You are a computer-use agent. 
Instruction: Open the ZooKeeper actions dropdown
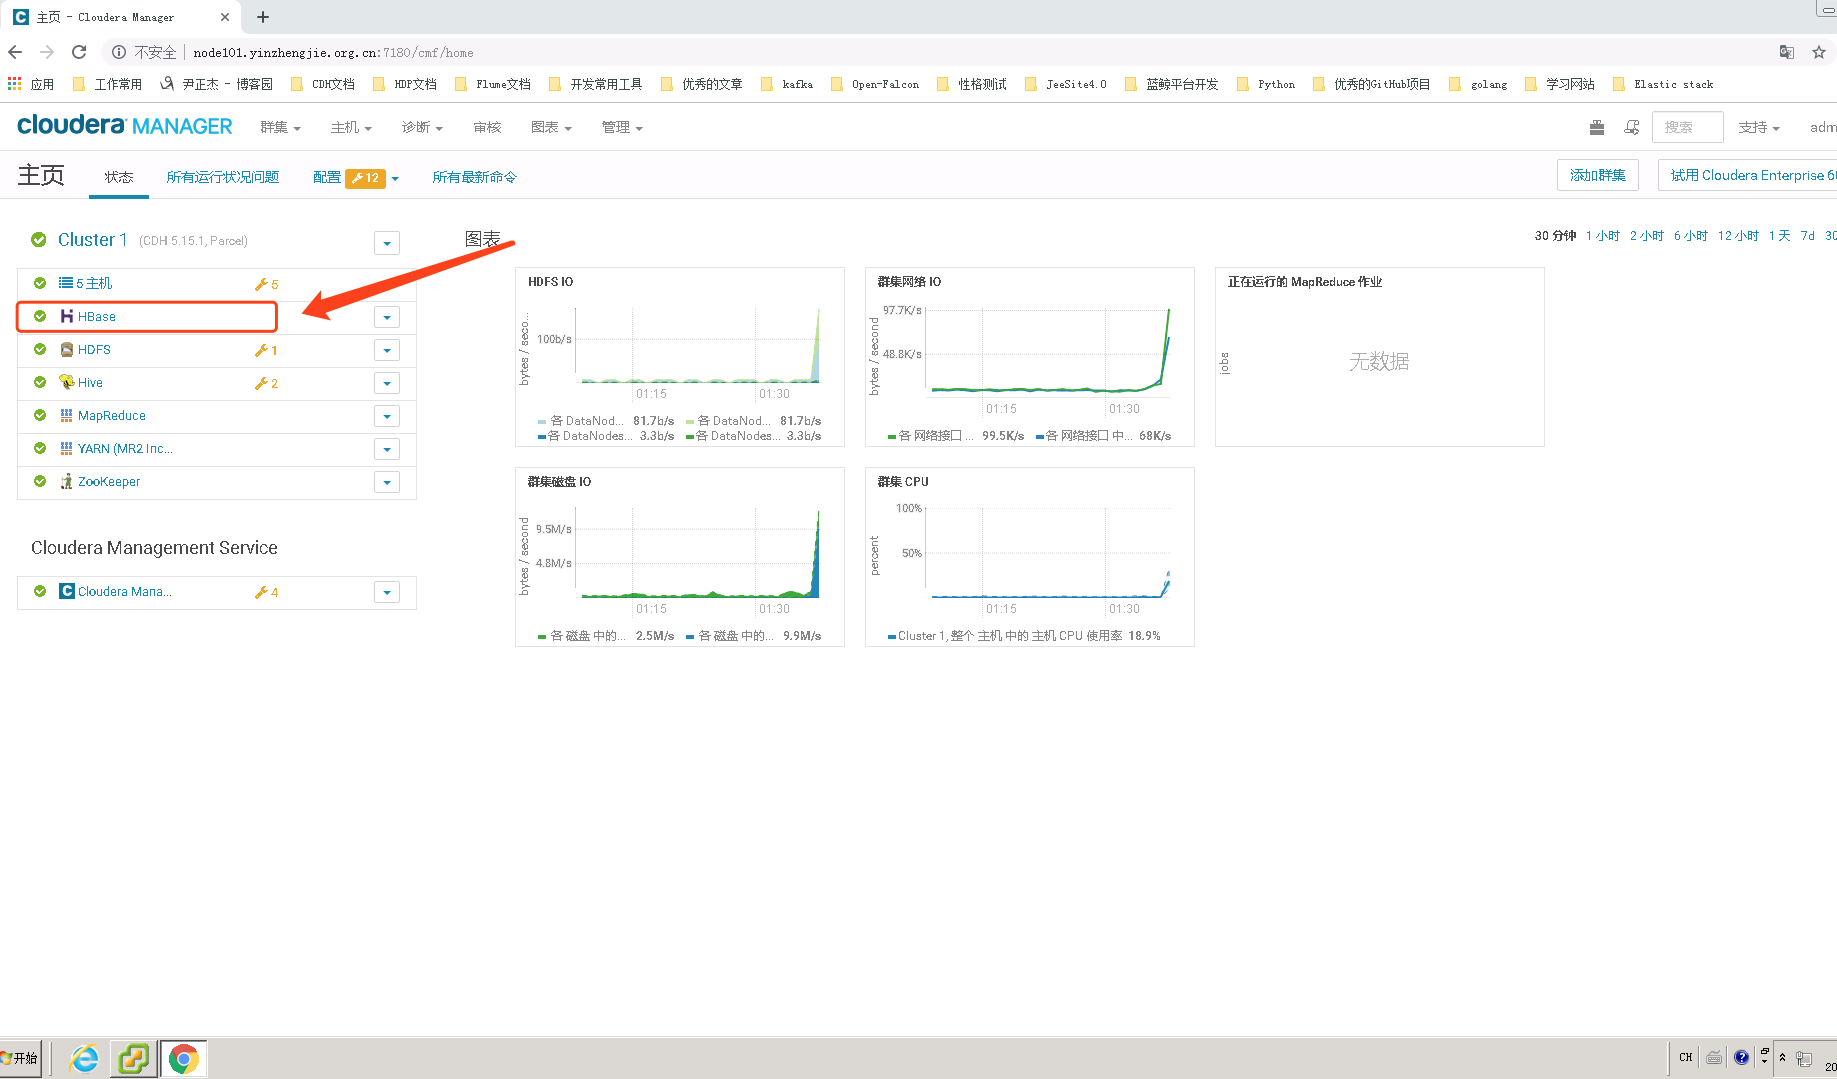387,481
